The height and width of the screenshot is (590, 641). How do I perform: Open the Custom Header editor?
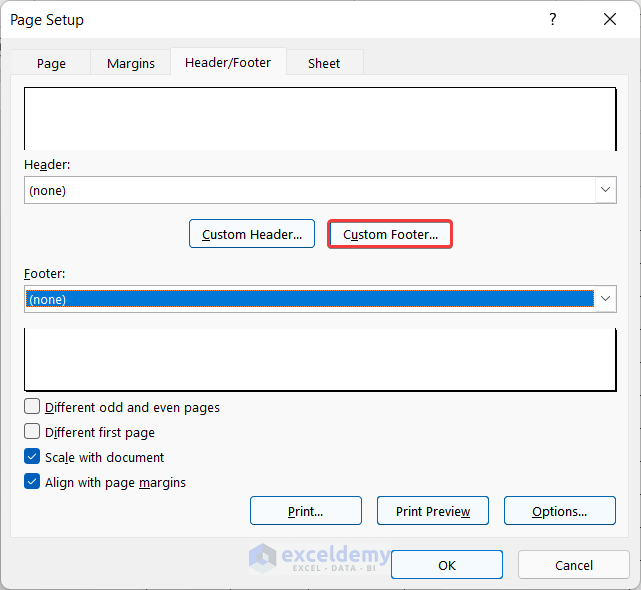pyautogui.click(x=252, y=234)
